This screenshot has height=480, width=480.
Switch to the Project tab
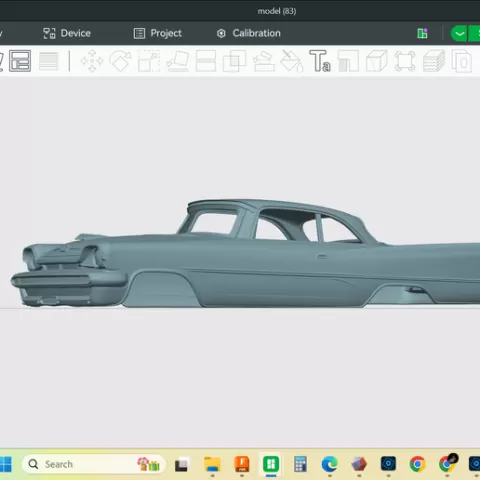(x=158, y=33)
